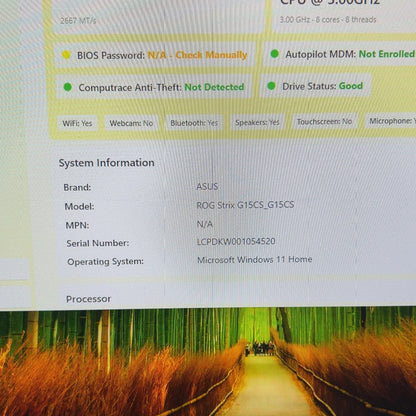Select the WiFi: Yes badge
Image resolution: width=416 pixels, height=416 pixels.
77,123
